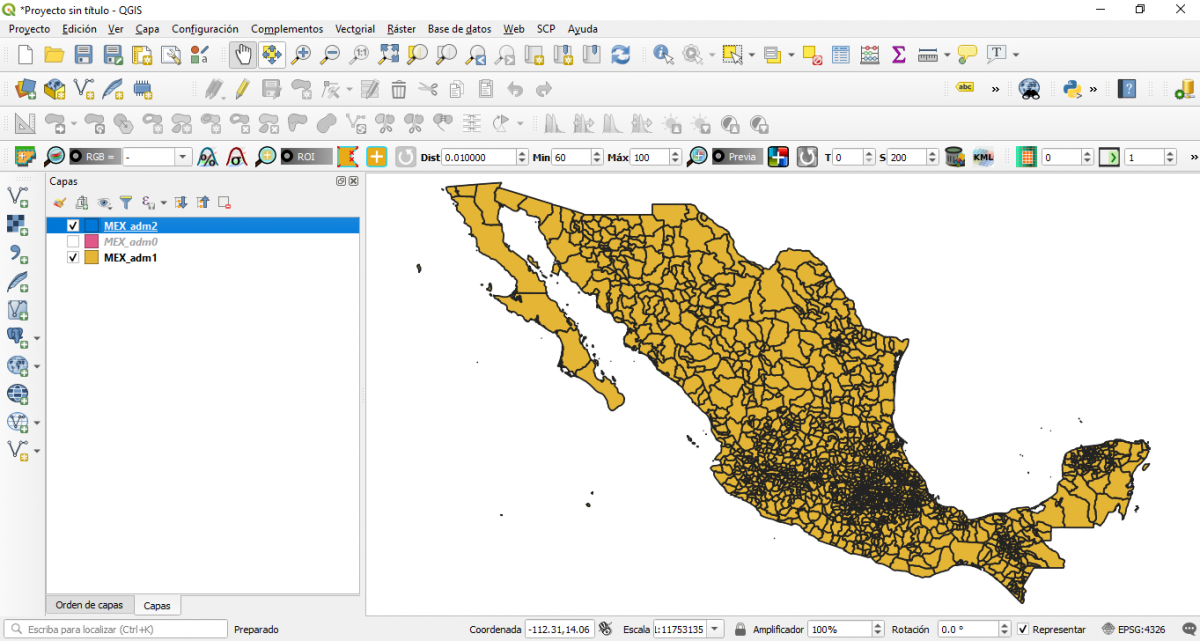Show the MEX_adm0 layer
Image resolution: width=1200 pixels, height=641 pixels.
pyautogui.click(x=72, y=241)
